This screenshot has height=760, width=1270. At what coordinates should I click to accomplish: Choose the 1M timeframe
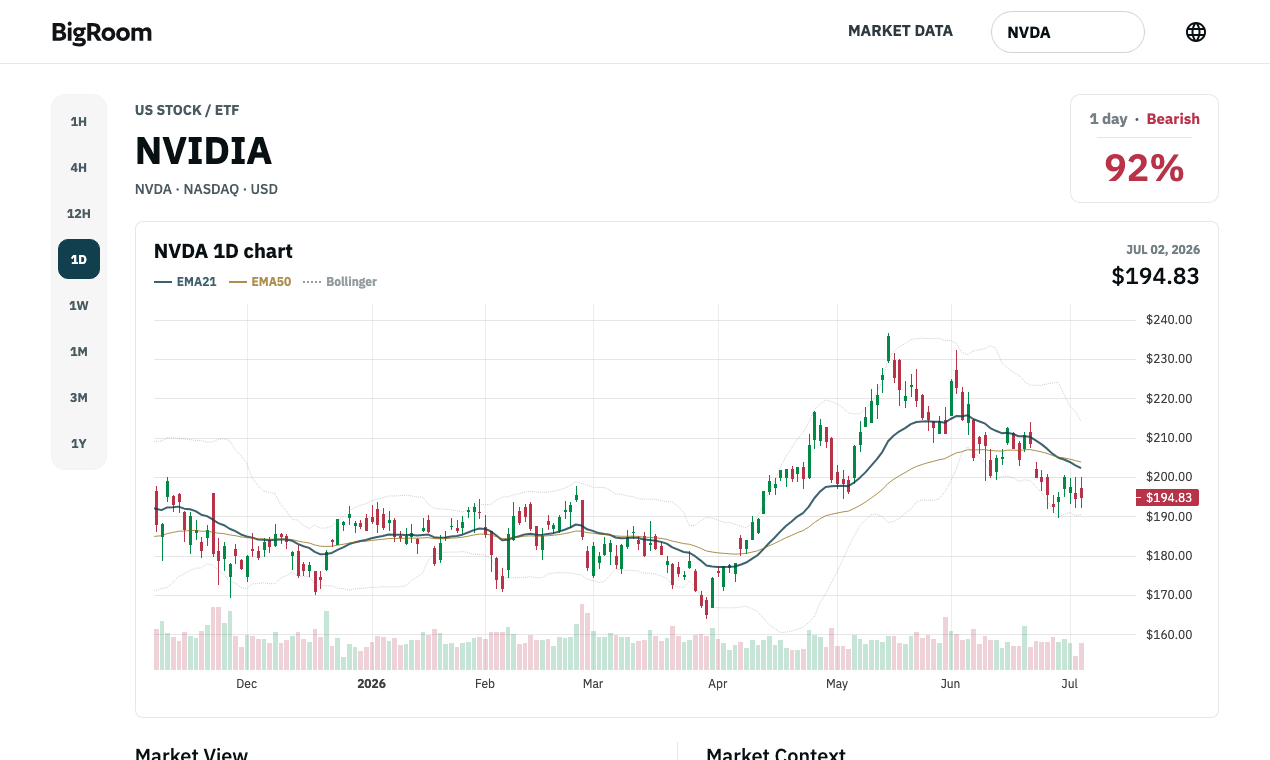pos(79,351)
